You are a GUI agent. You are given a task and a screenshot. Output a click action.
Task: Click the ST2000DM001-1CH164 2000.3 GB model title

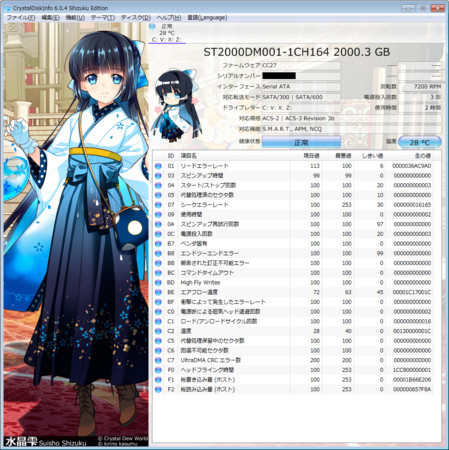[x=297, y=52]
